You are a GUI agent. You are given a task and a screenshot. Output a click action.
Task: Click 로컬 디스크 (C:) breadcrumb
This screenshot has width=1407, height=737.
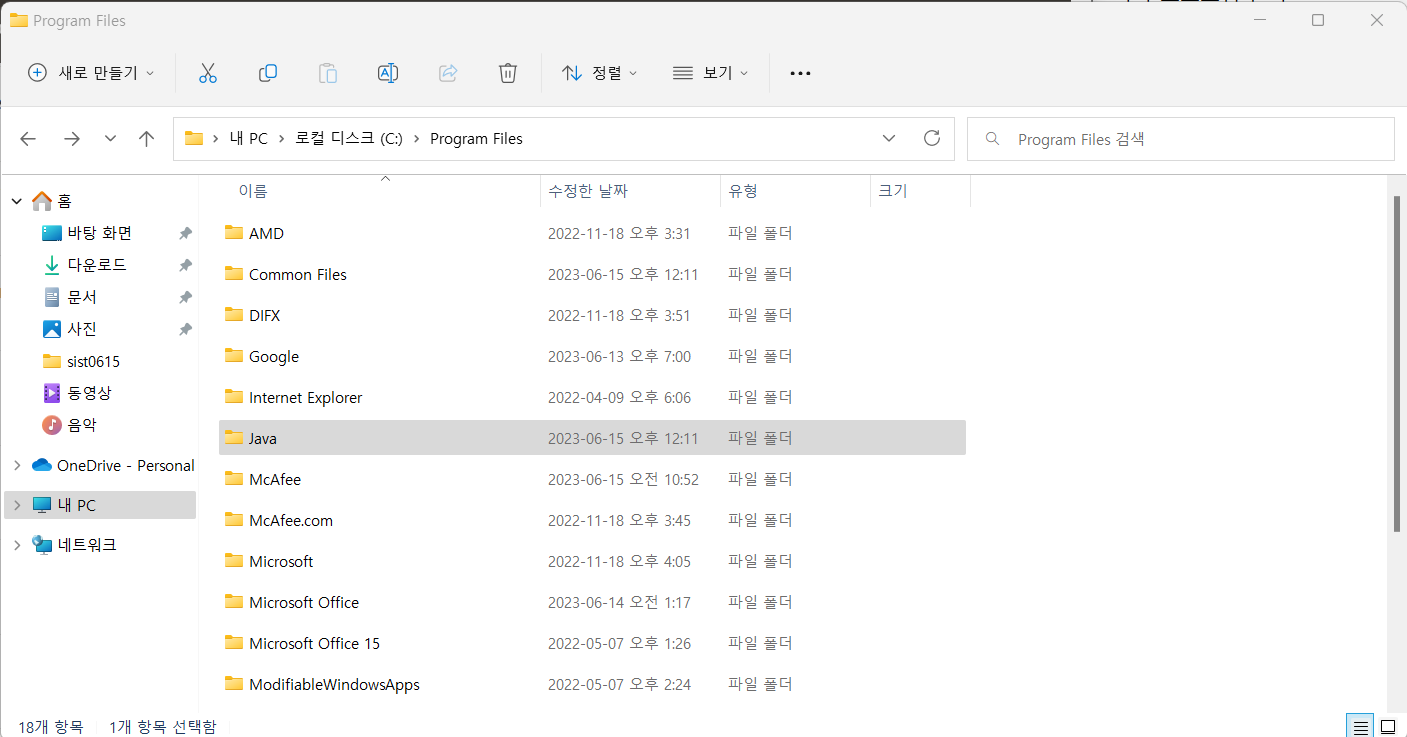point(349,139)
